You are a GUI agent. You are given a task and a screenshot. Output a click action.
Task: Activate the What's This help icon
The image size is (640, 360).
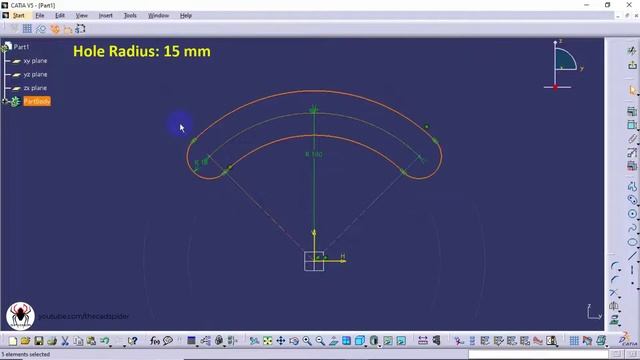[x=133, y=341]
